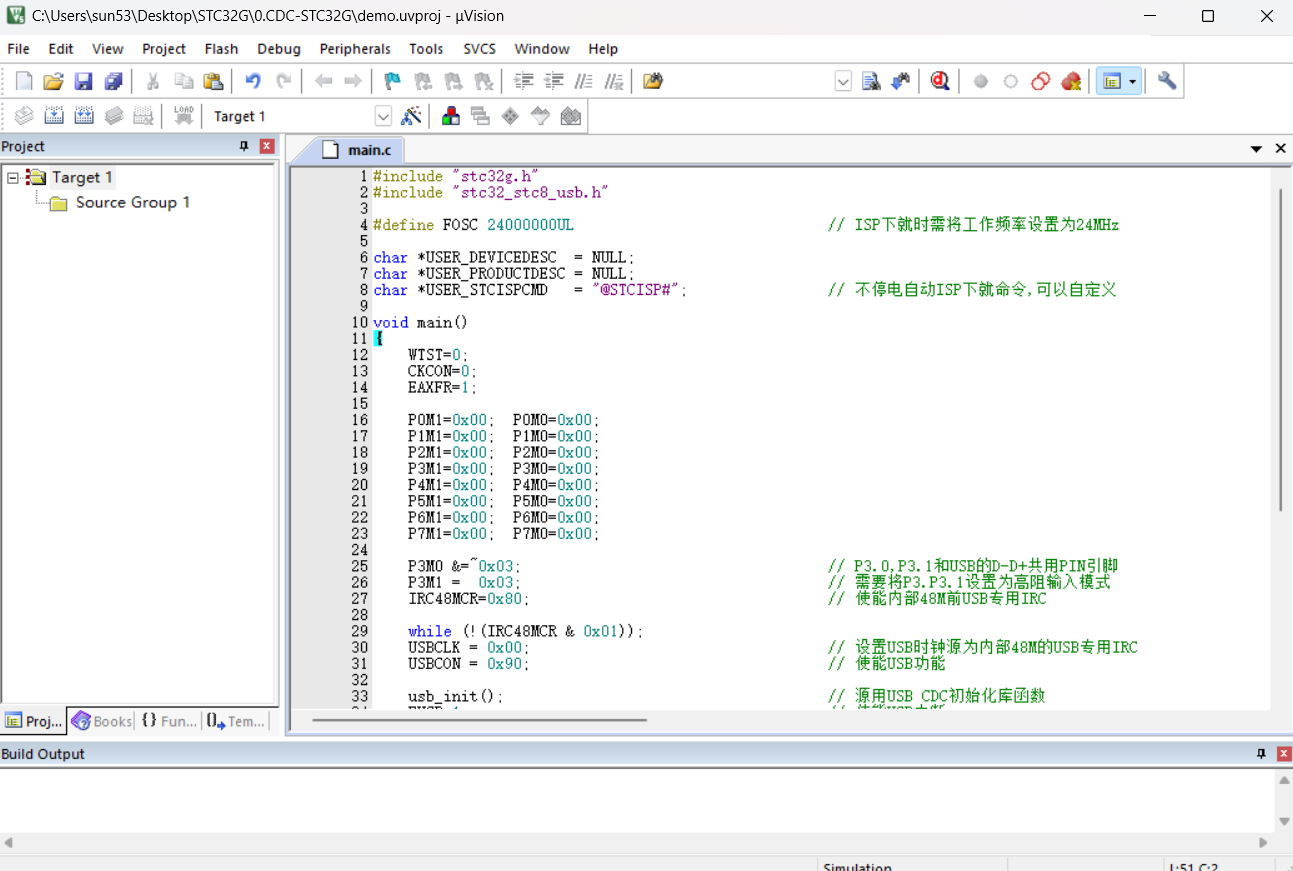Open the SVCS menu
The height and width of the screenshot is (871, 1293).
coord(479,48)
